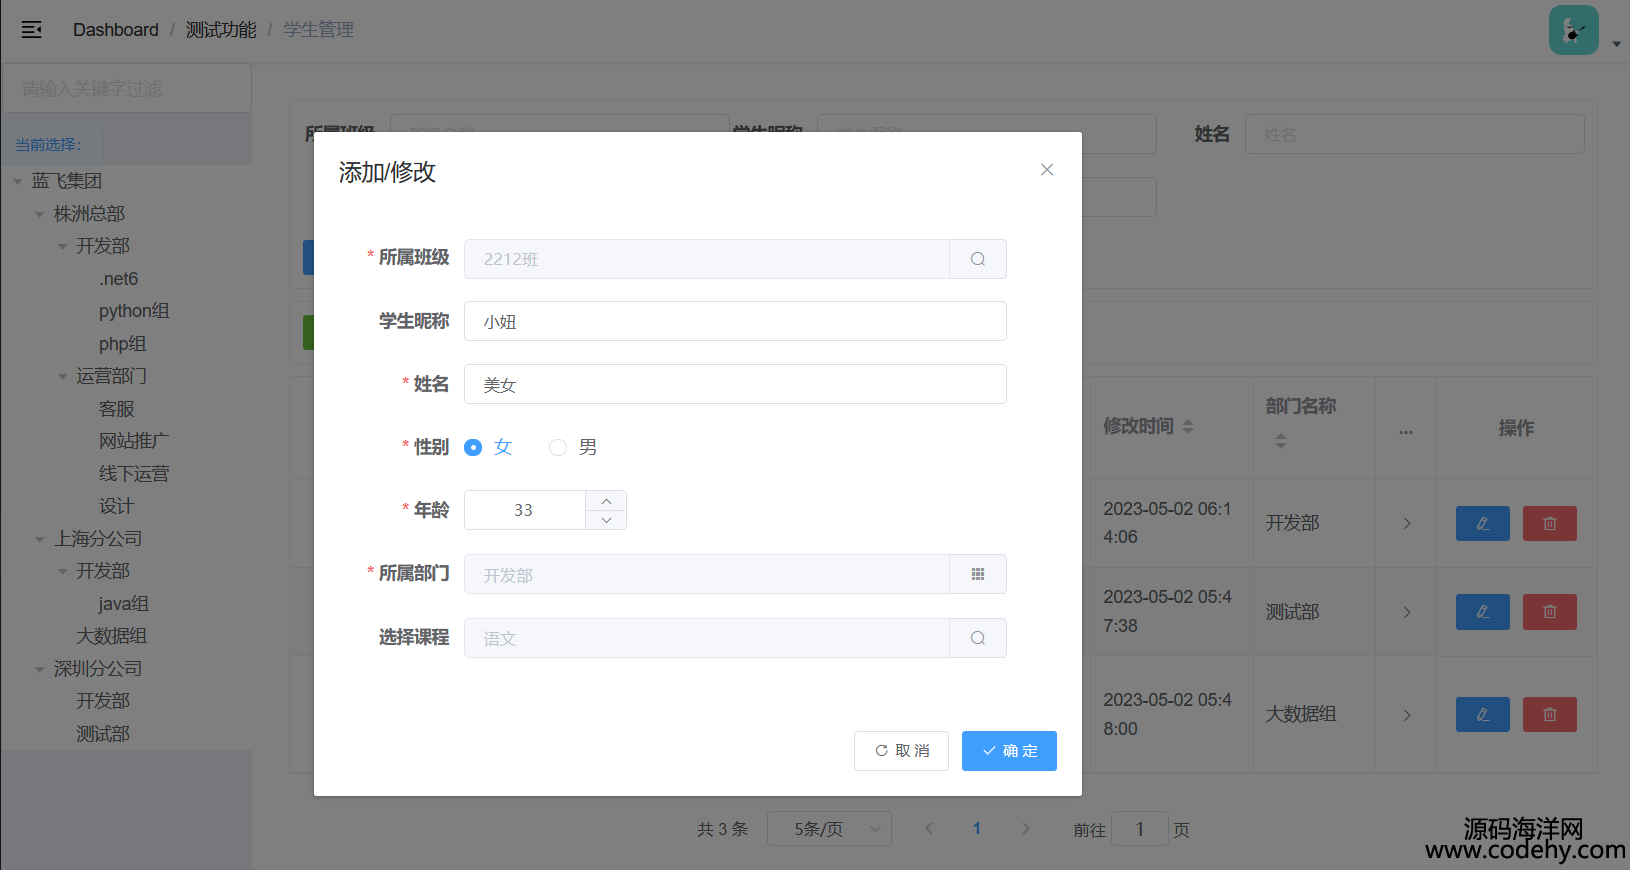Close the 添加/修改 dialog with the X
1630x870 pixels.
pyautogui.click(x=1047, y=170)
